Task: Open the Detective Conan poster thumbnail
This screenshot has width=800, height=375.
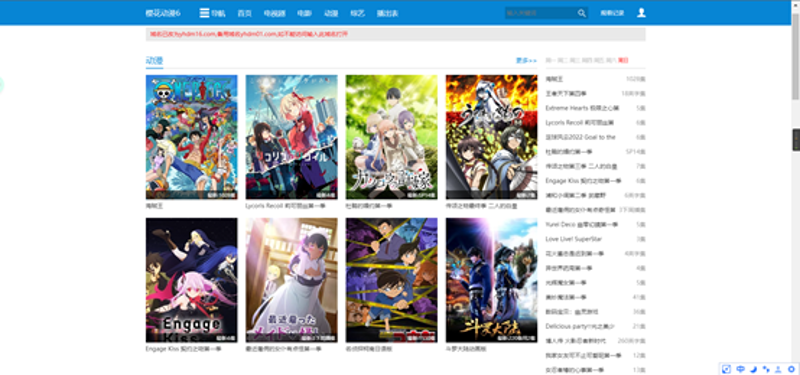Action: tap(391, 280)
